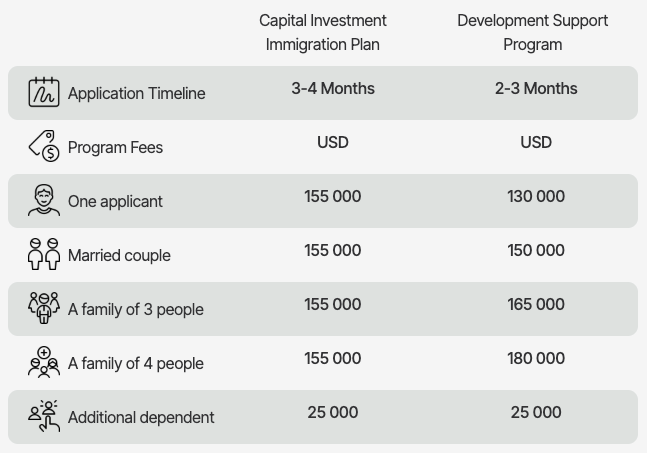The height and width of the screenshot is (453, 647).
Task: Select the Development Support Program header
Action: pyautogui.click(x=533, y=32)
